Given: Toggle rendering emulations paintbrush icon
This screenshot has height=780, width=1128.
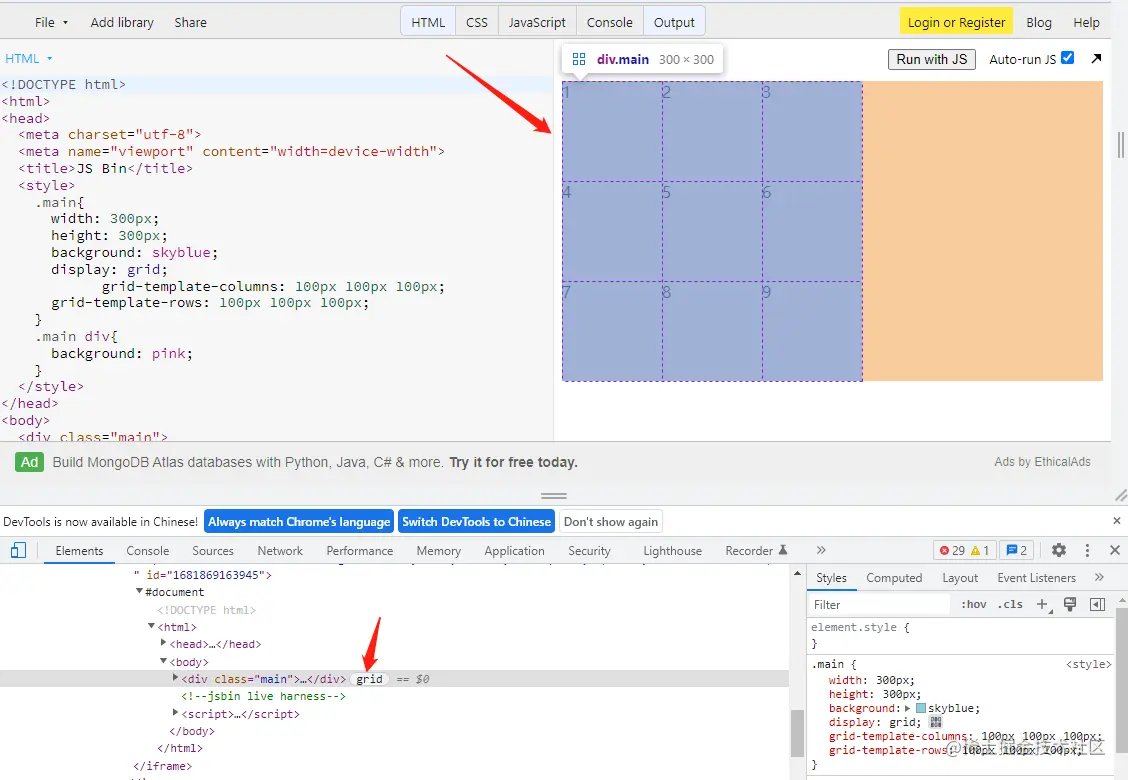Looking at the screenshot, I should 1070,604.
